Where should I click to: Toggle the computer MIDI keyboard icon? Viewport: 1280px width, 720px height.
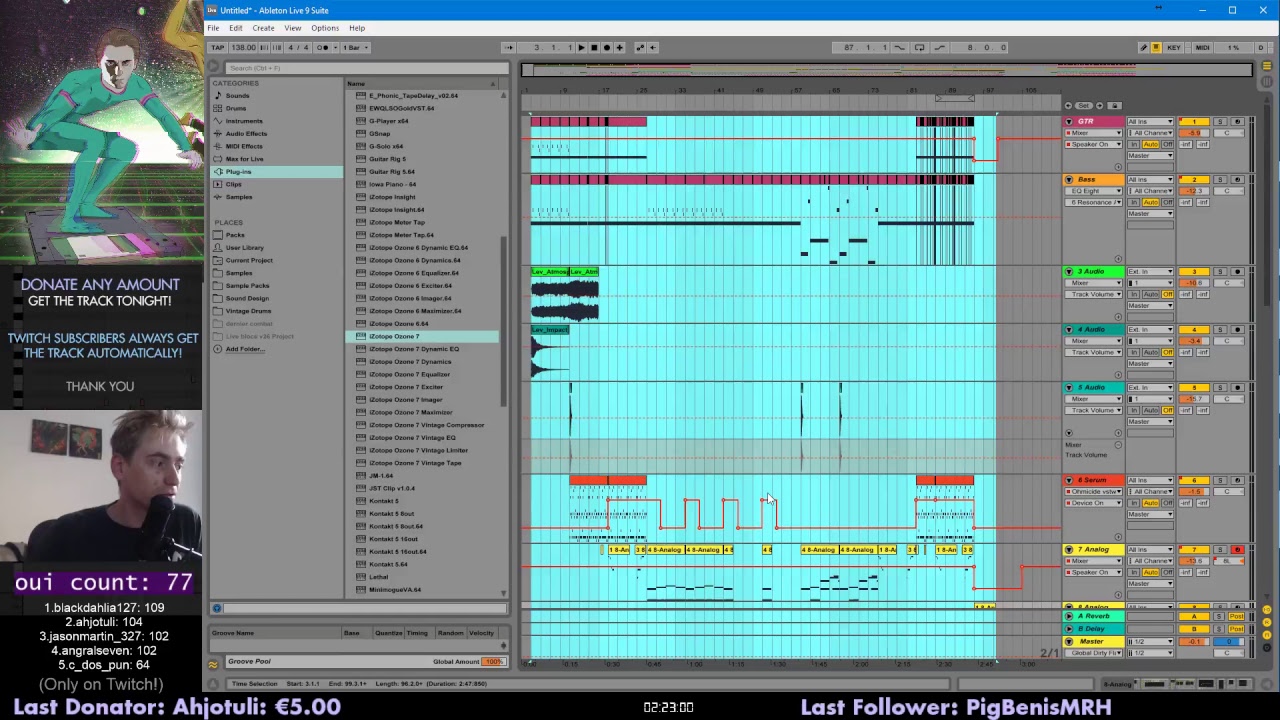pos(1156,47)
